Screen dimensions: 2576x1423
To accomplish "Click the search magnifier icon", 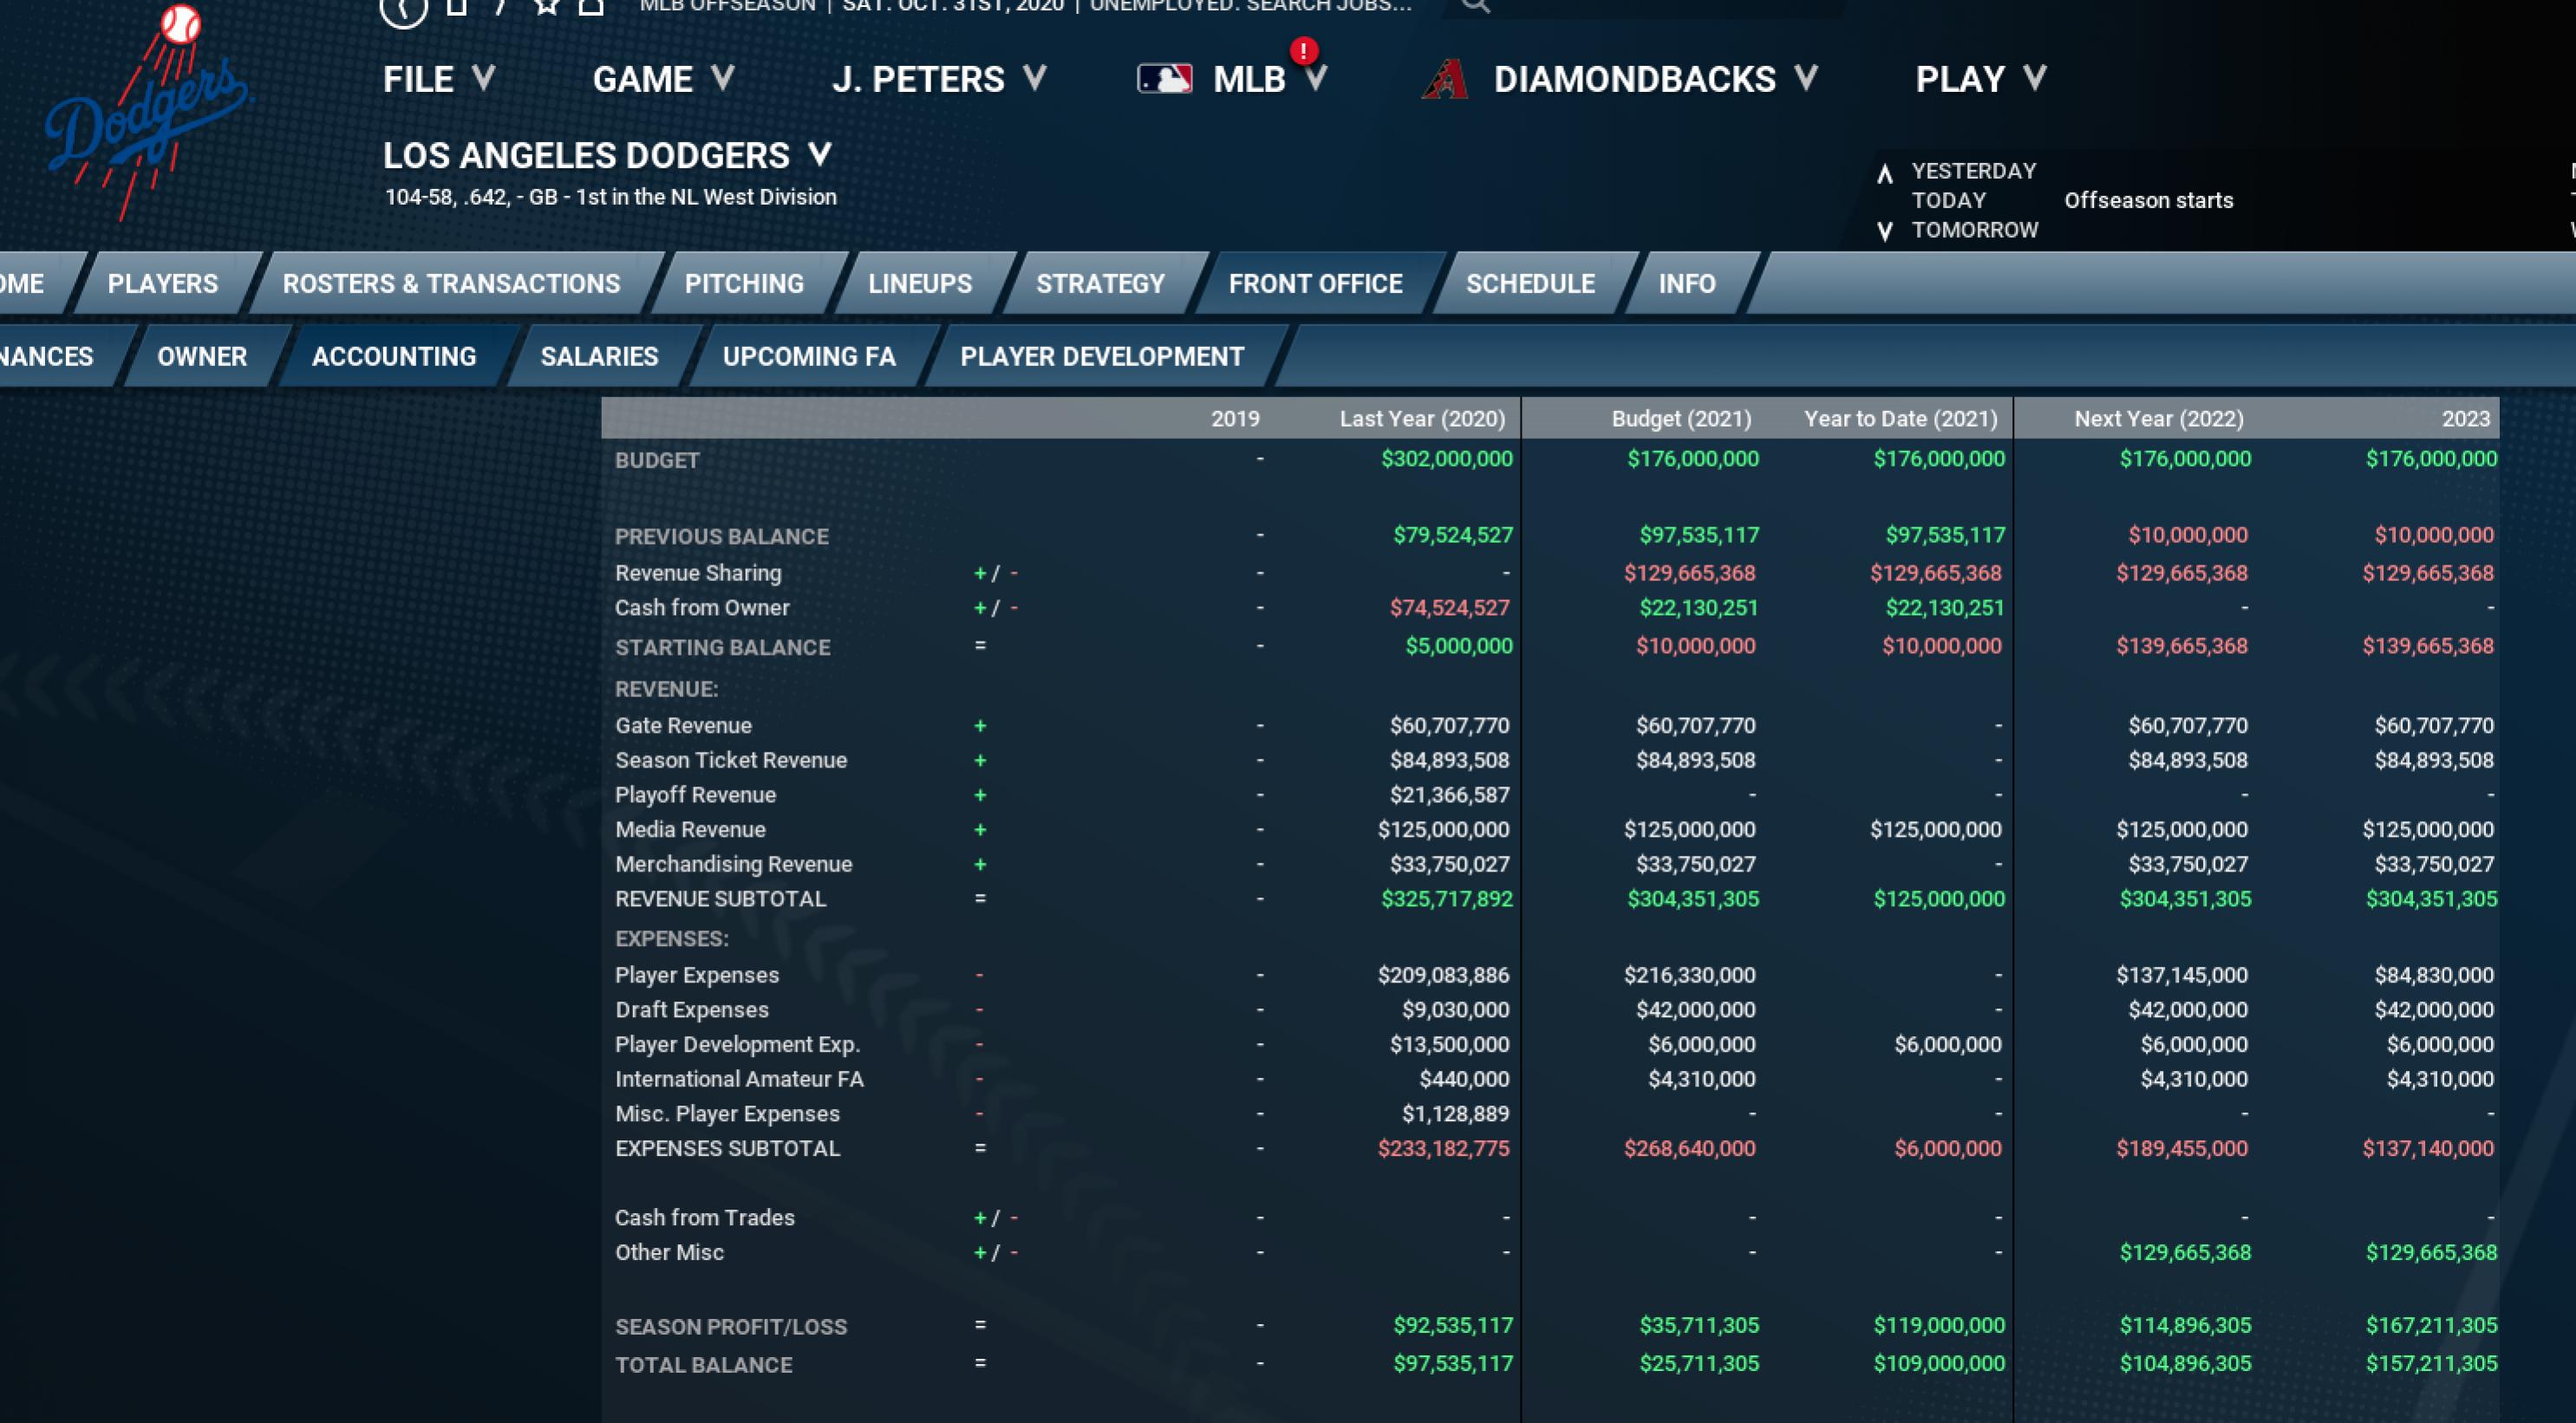I will tap(1475, 6).
